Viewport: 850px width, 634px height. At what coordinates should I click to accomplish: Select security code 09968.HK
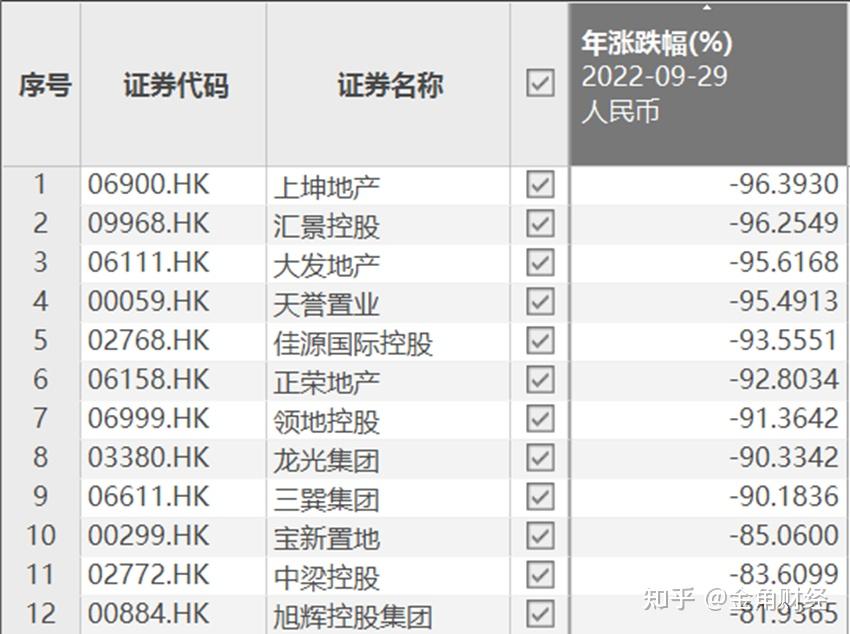(149, 223)
